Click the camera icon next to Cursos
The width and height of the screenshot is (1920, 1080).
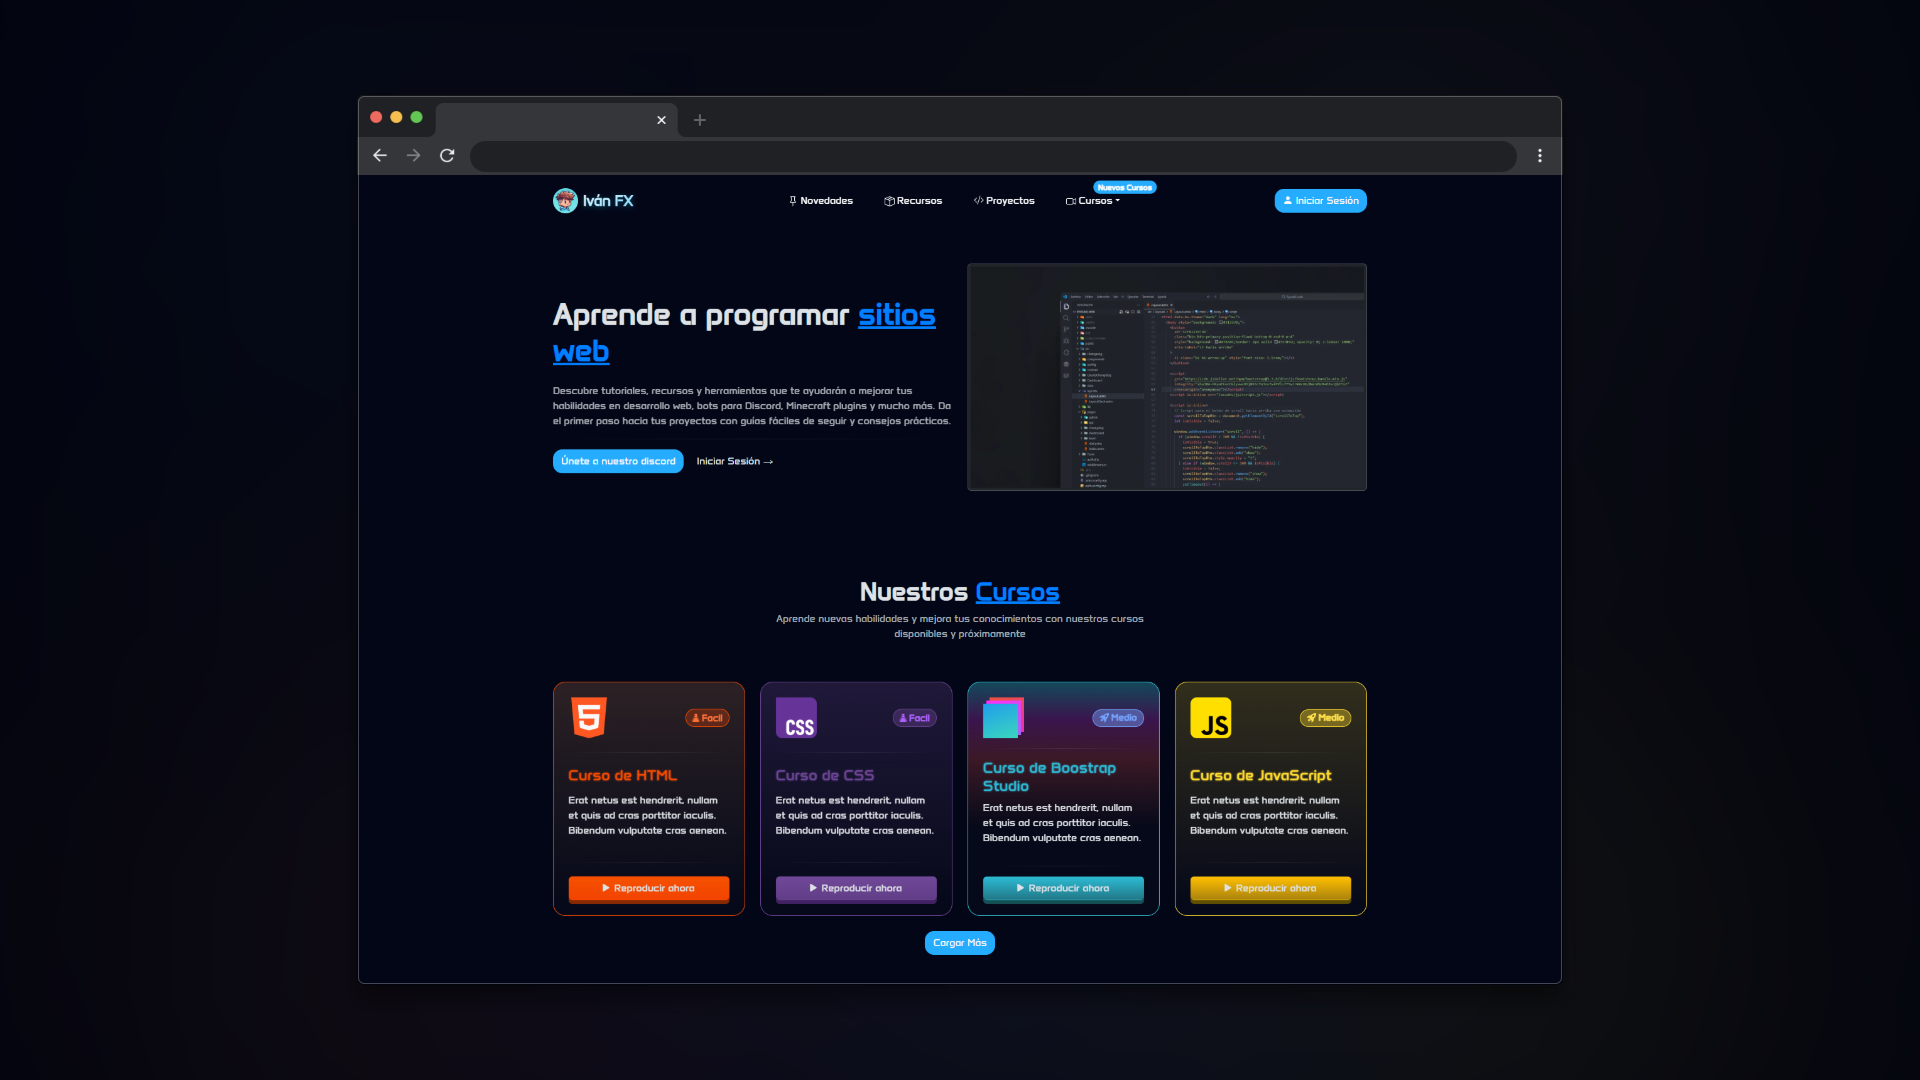tap(1071, 201)
